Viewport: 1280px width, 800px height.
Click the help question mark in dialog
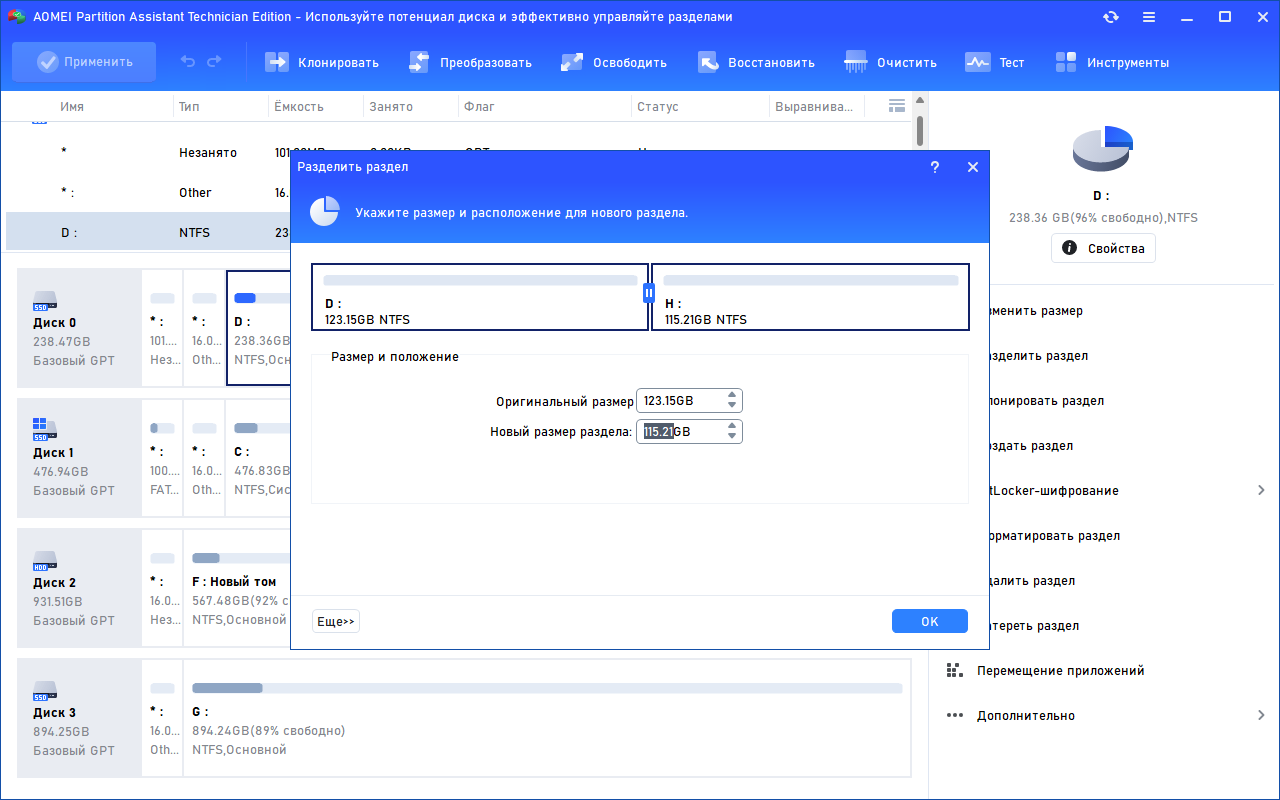pos(935,167)
